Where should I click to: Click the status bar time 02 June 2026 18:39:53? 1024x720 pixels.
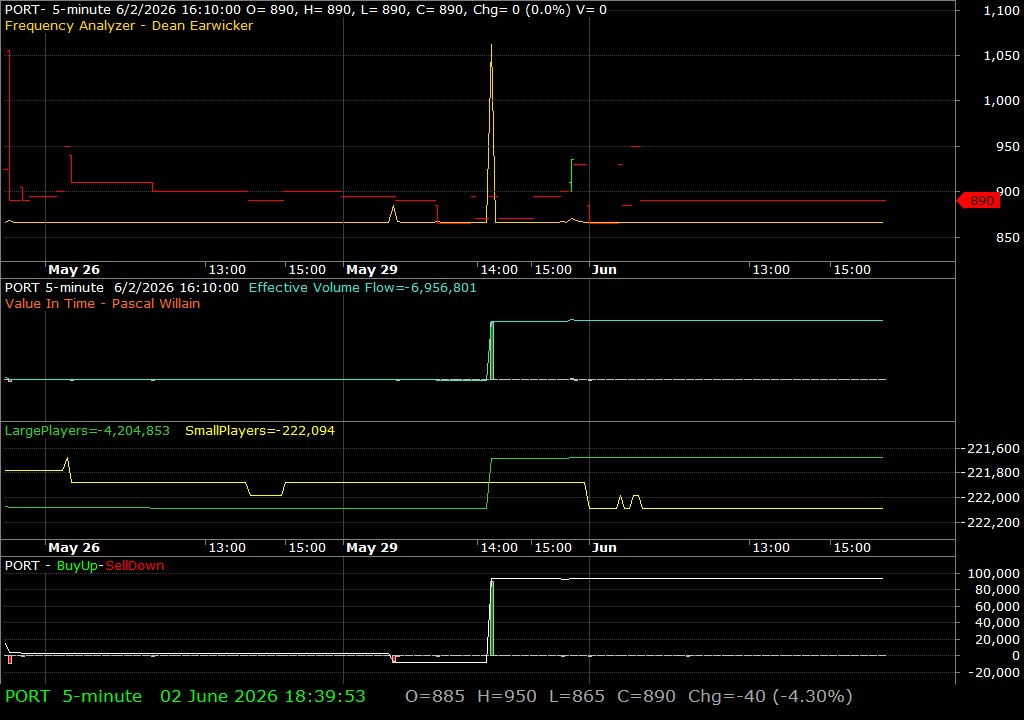263,696
